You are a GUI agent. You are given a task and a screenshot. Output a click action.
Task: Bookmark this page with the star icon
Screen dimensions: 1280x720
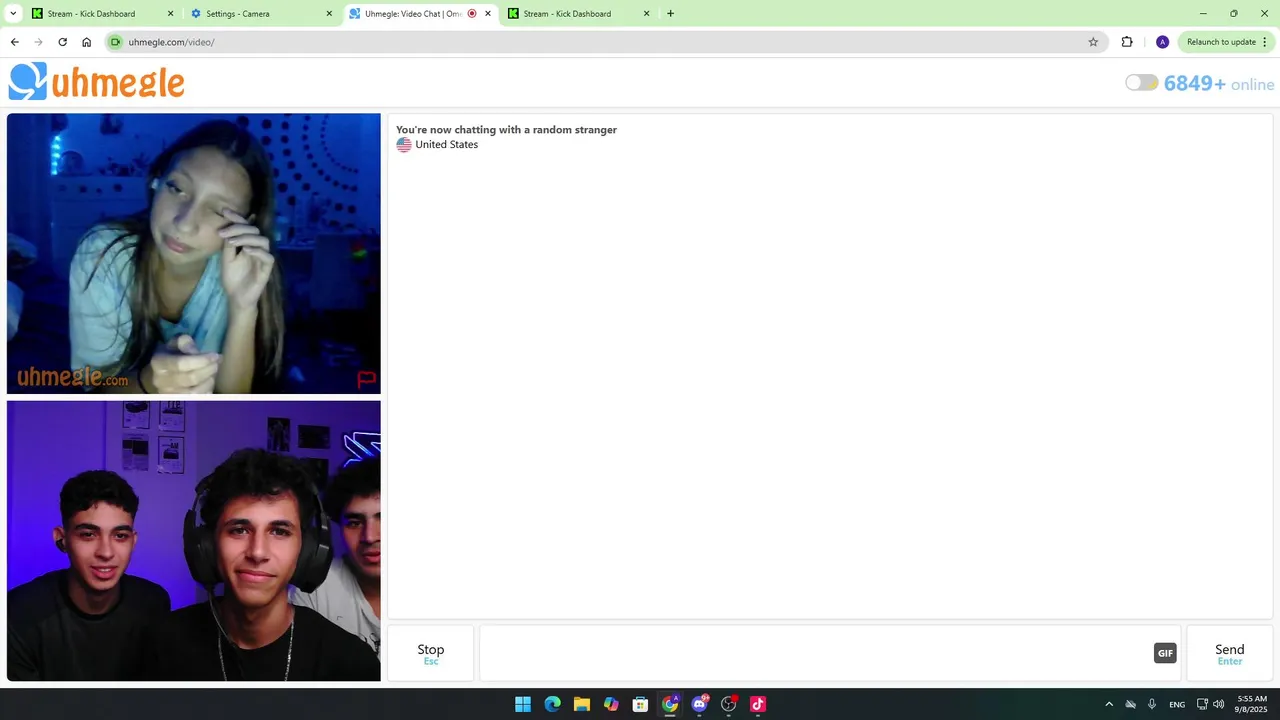click(x=1093, y=42)
